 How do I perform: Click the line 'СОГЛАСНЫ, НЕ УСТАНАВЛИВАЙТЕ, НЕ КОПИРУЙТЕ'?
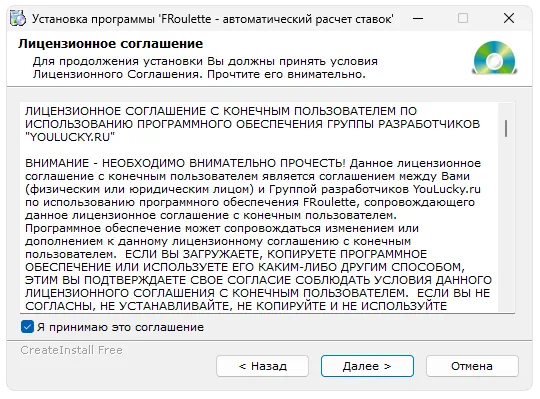tap(236, 306)
